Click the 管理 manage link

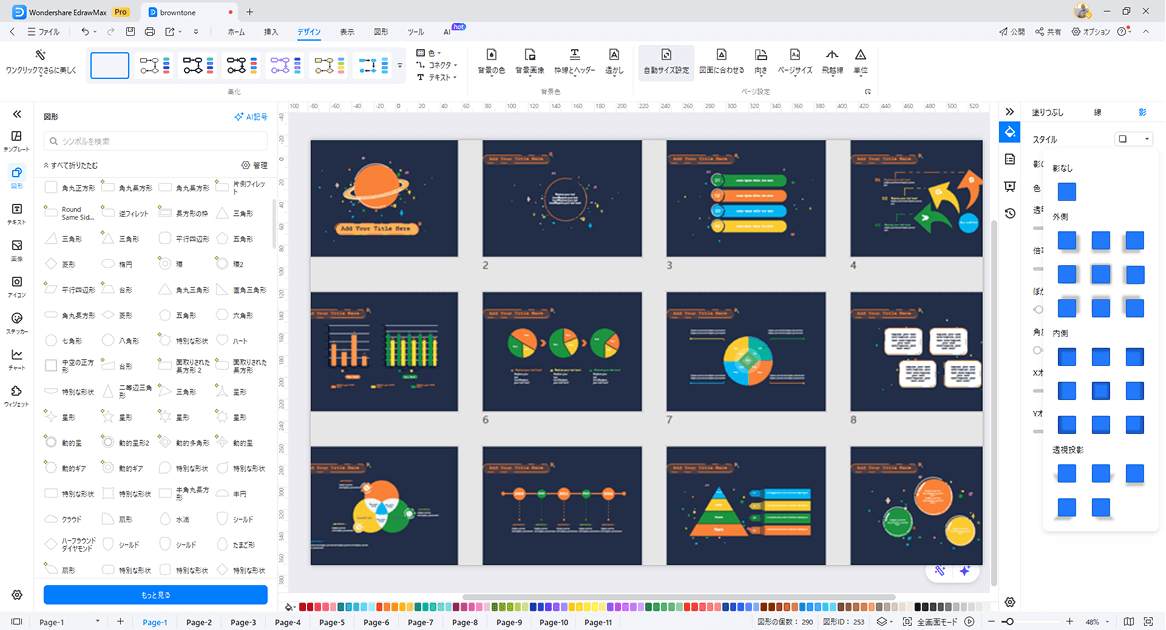tap(254, 165)
